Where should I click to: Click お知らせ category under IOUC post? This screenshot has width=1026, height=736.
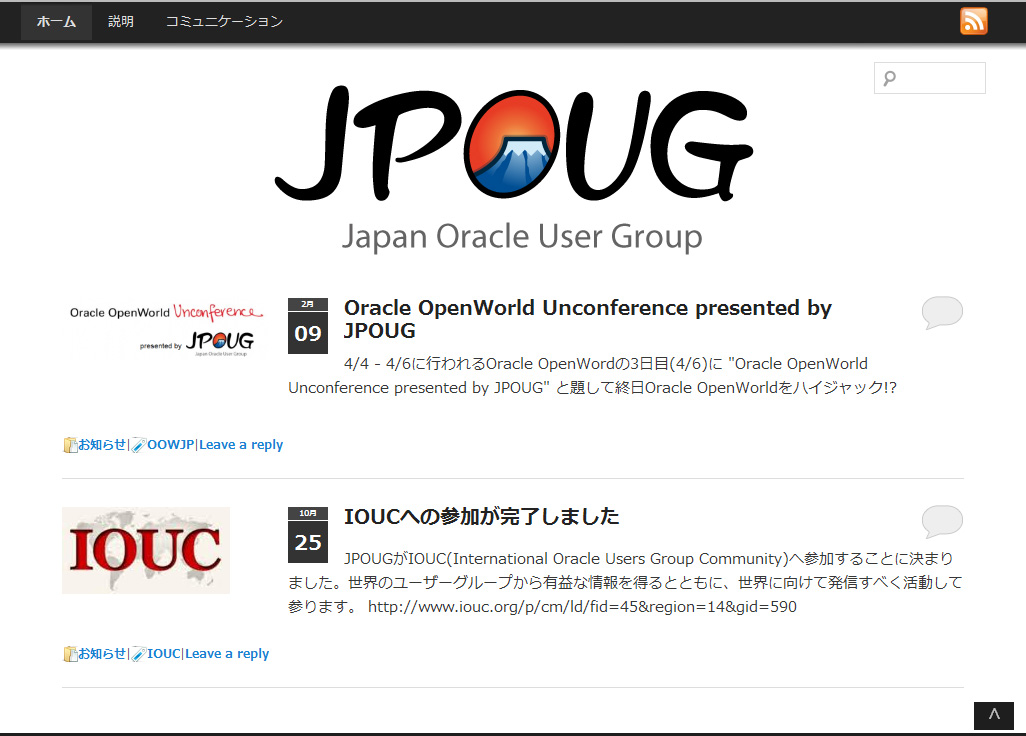click(x=102, y=654)
